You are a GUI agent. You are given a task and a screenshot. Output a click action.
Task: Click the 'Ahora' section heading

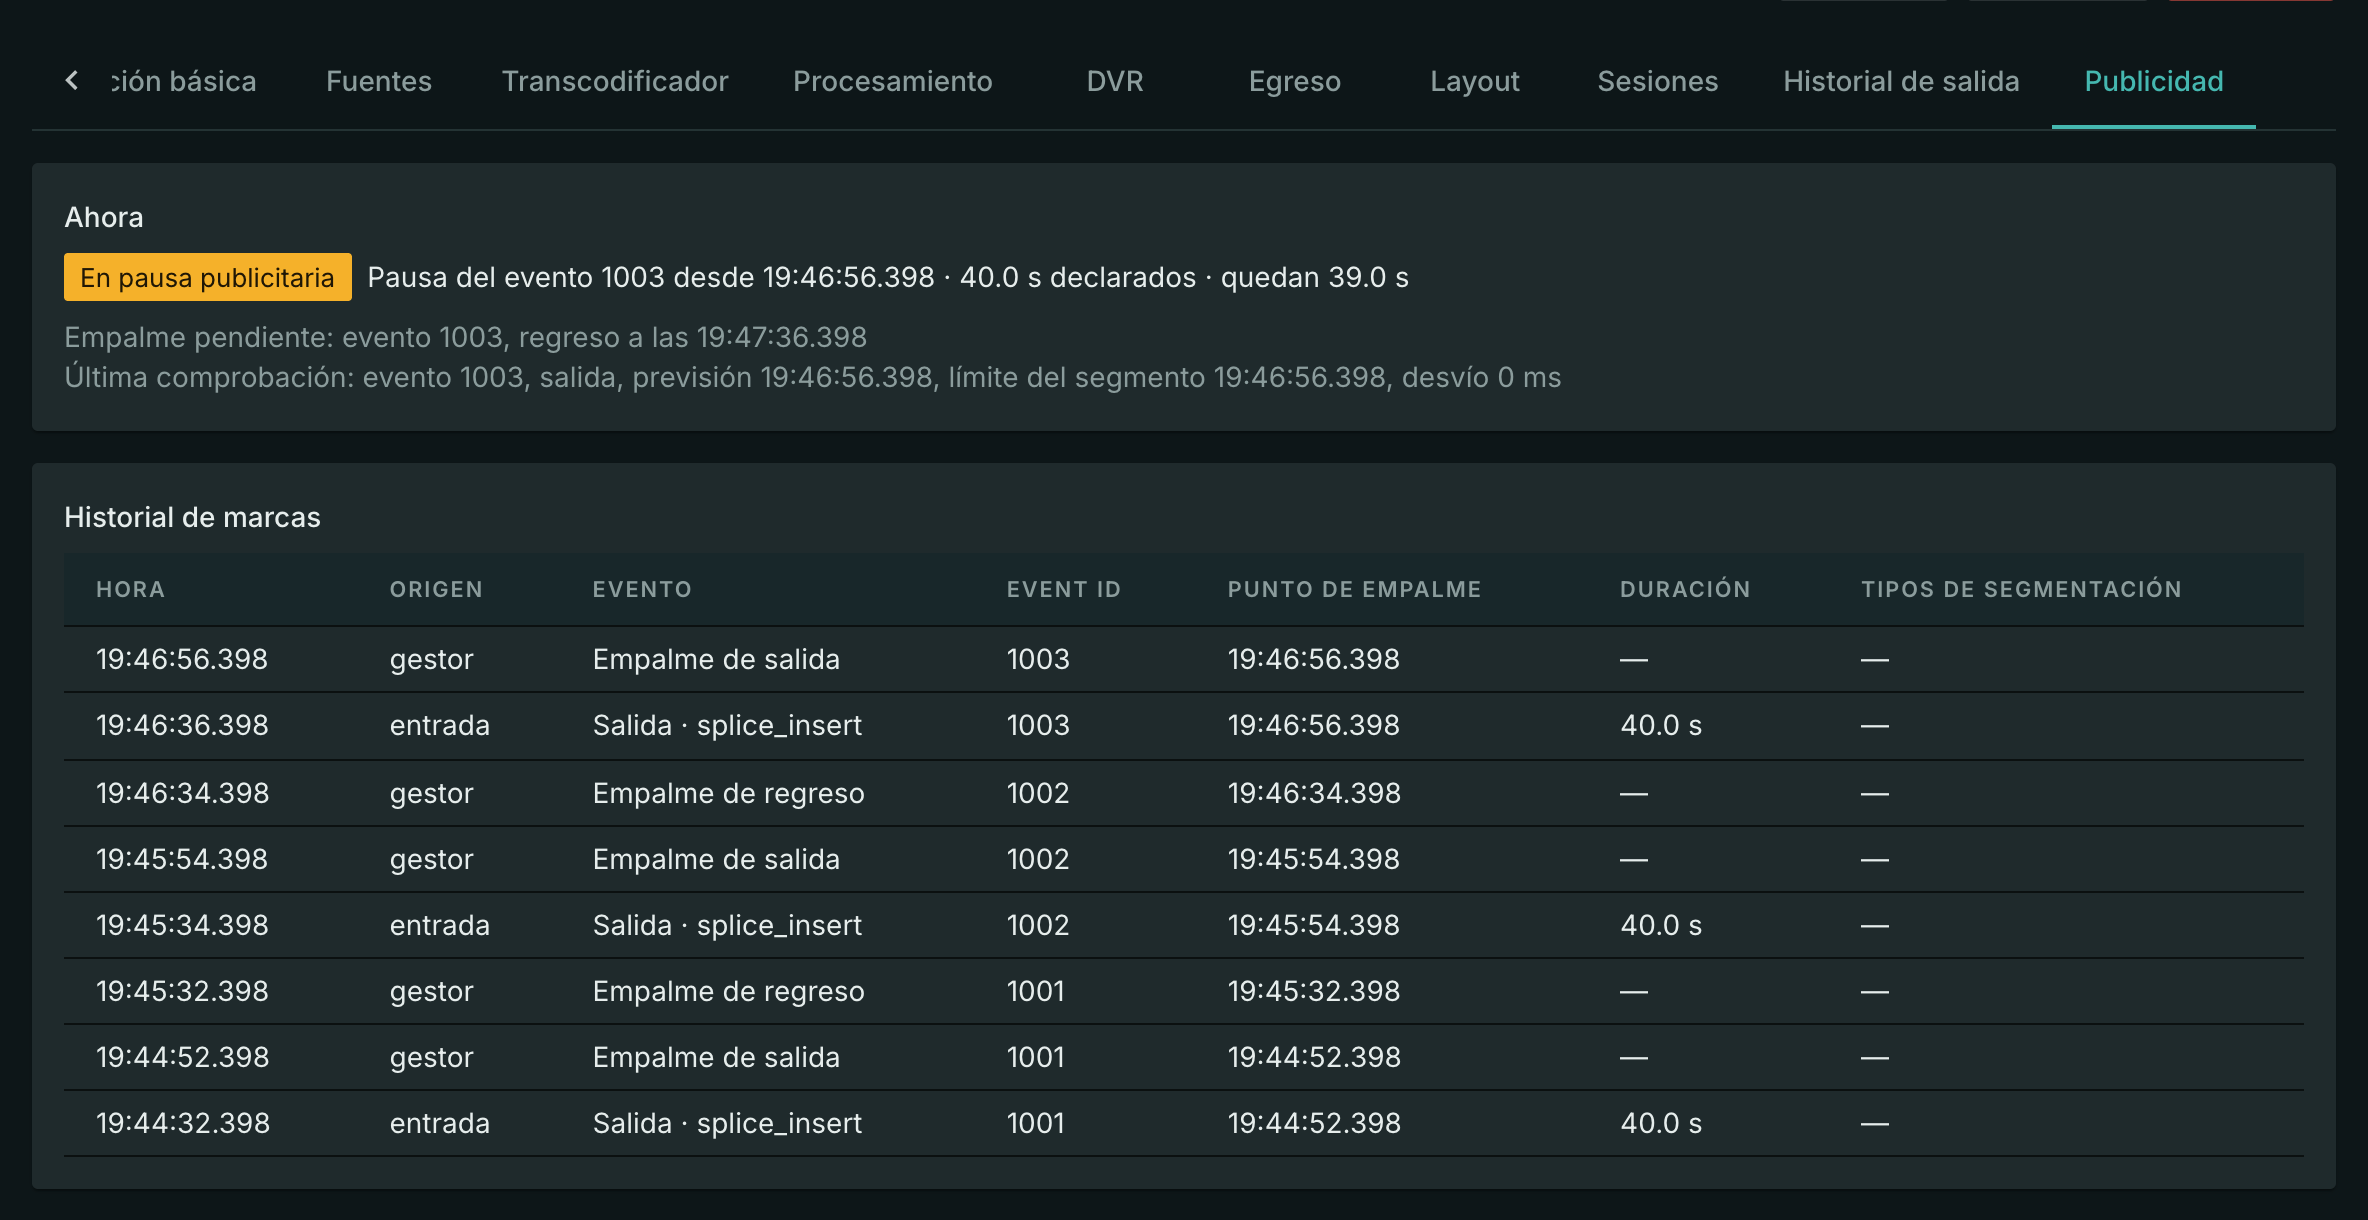104,217
